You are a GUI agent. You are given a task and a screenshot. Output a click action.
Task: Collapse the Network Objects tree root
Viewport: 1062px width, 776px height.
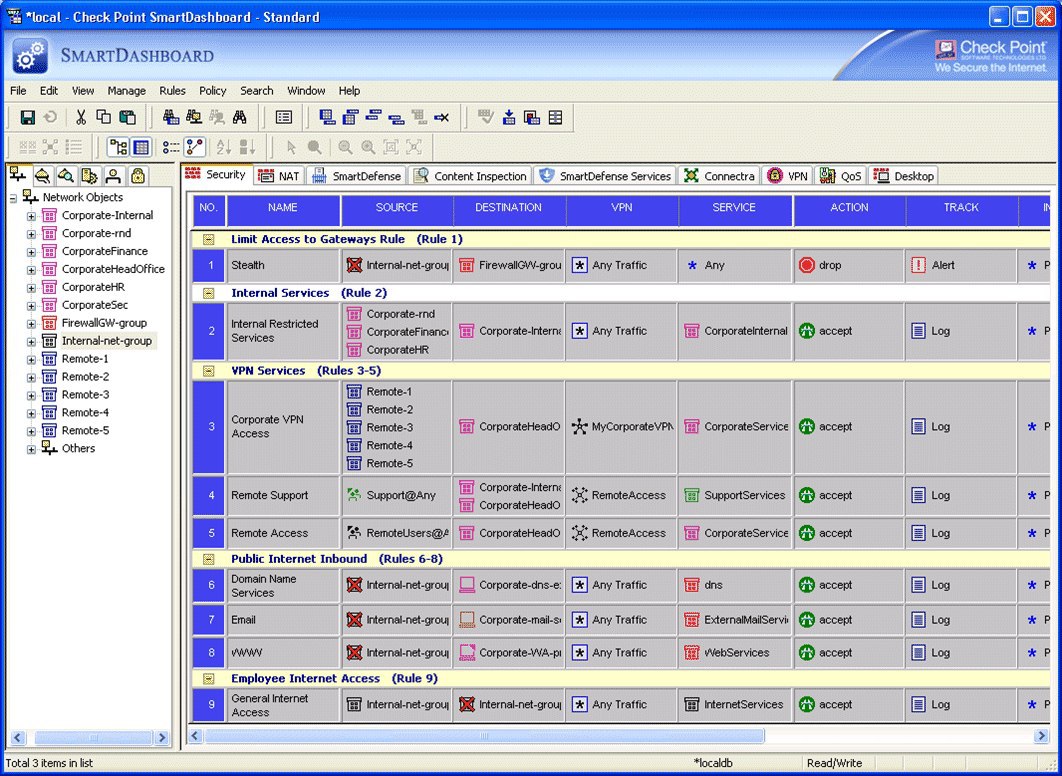click(13, 198)
